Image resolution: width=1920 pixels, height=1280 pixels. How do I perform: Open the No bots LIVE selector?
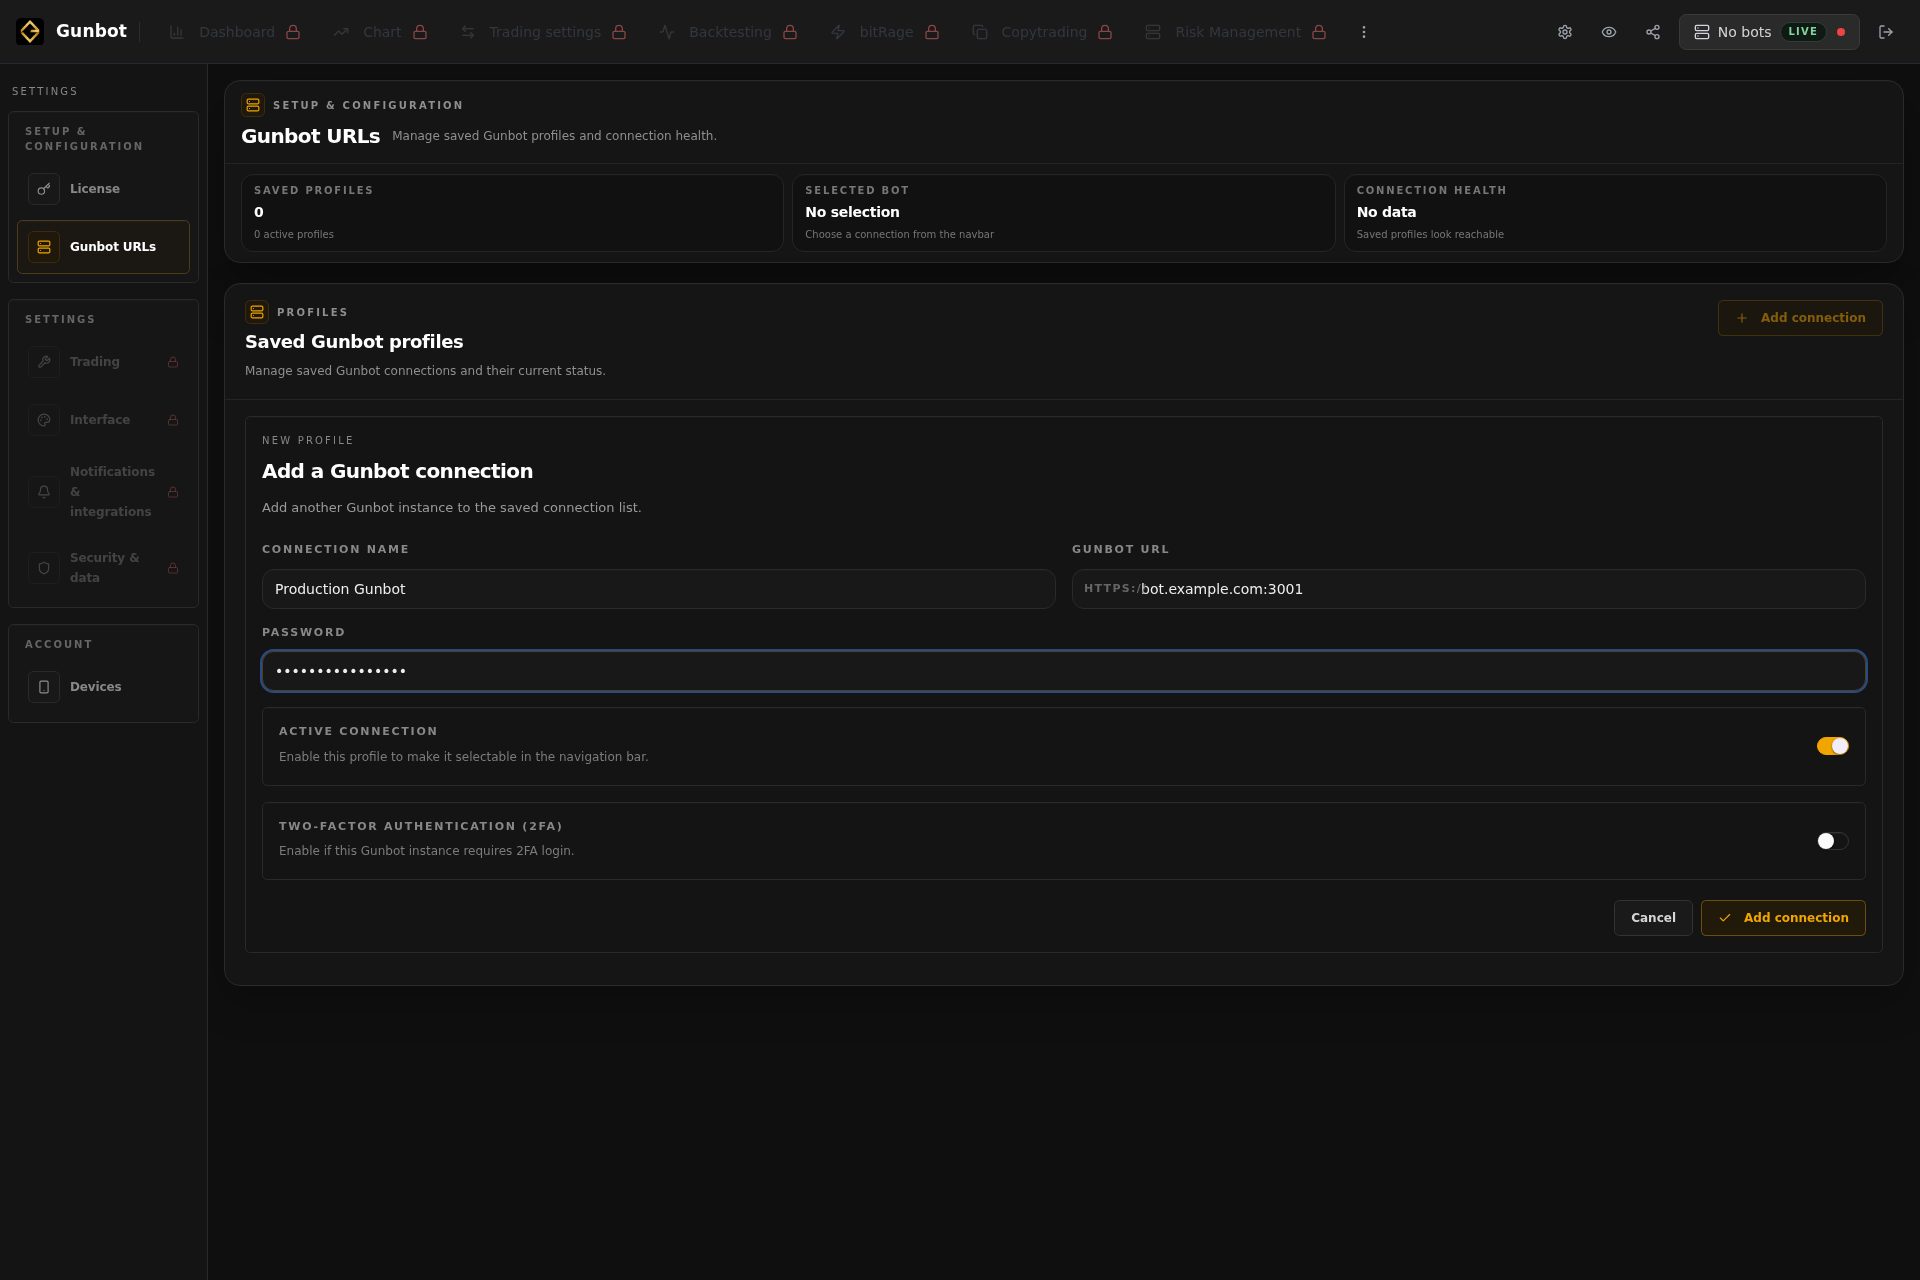point(1769,32)
